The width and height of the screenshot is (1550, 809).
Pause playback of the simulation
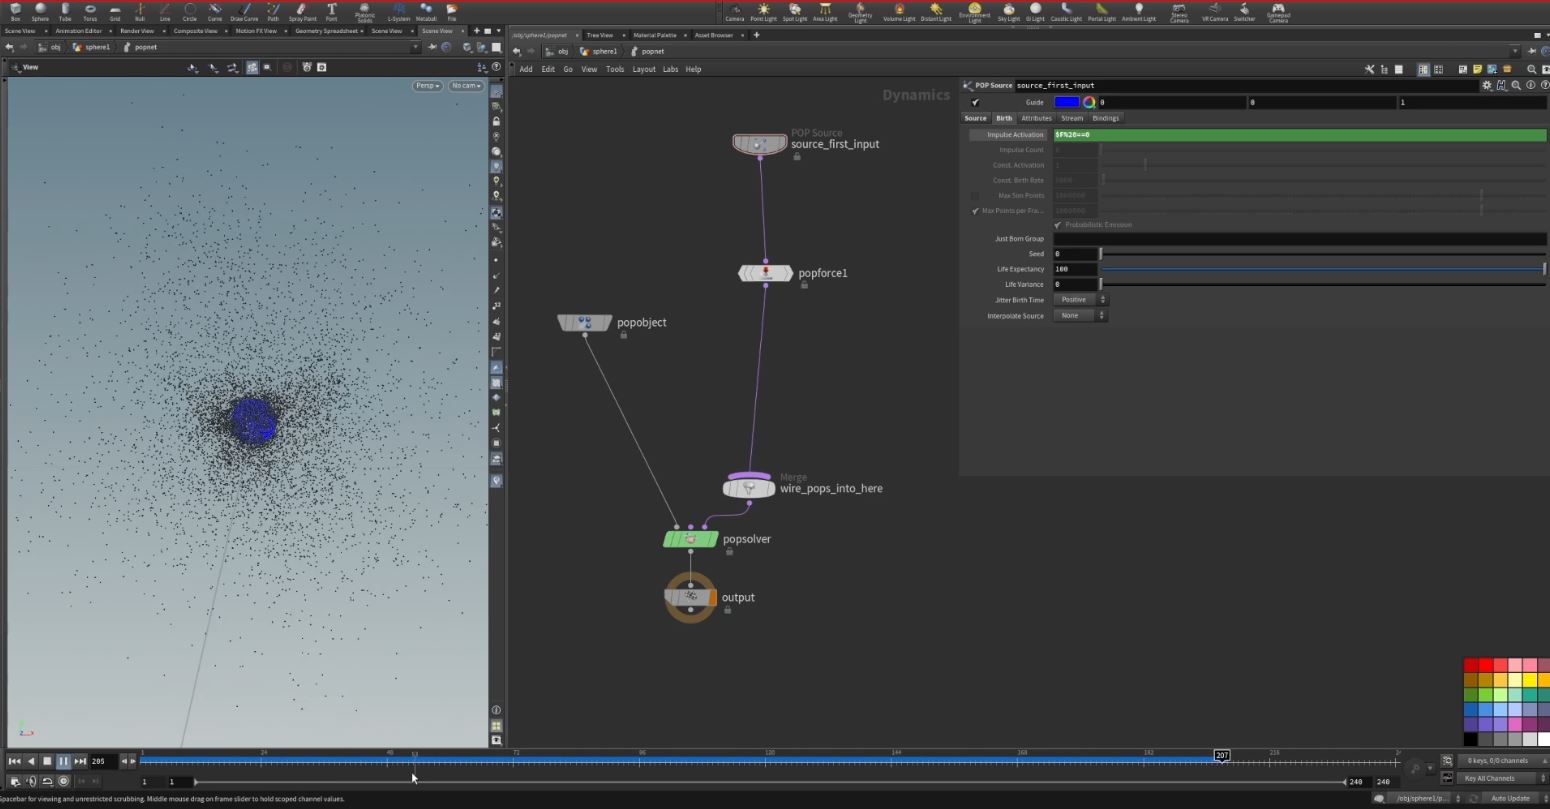tap(63, 761)
